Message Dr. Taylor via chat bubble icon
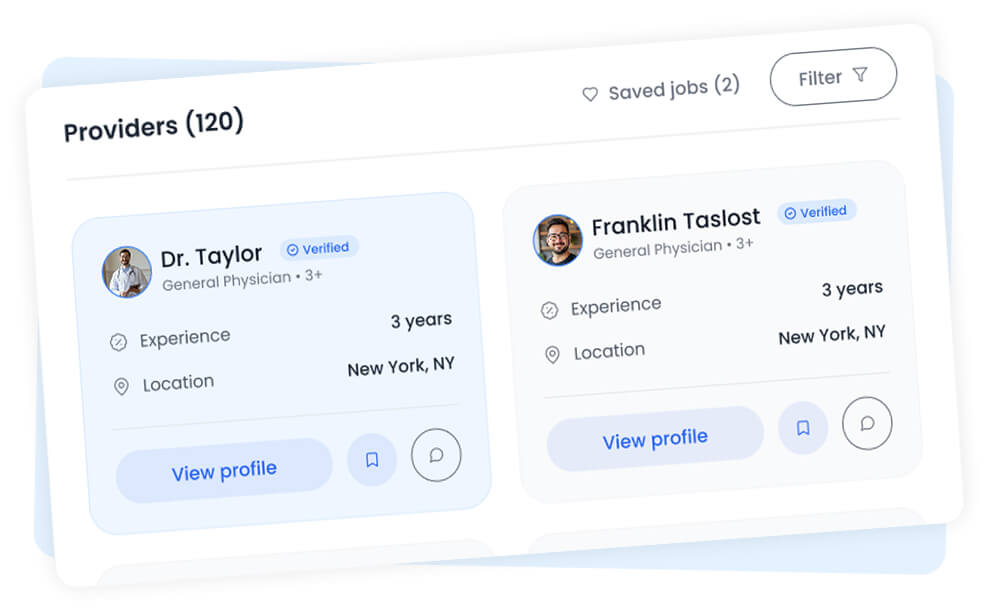Screen dimensions: 989x612 436,455
